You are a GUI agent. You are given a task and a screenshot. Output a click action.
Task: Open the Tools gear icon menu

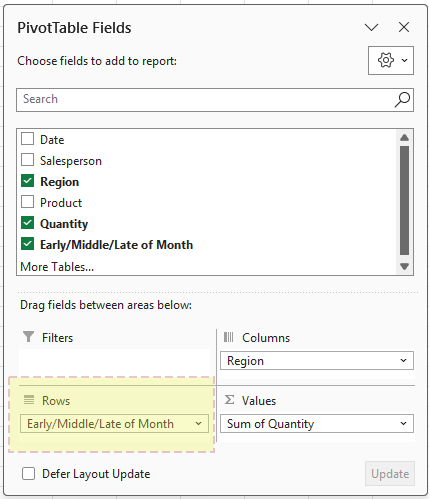pos(386,60)
